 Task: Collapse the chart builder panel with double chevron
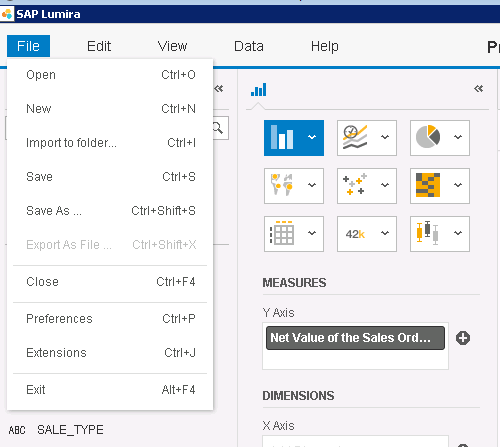point(479,89)
